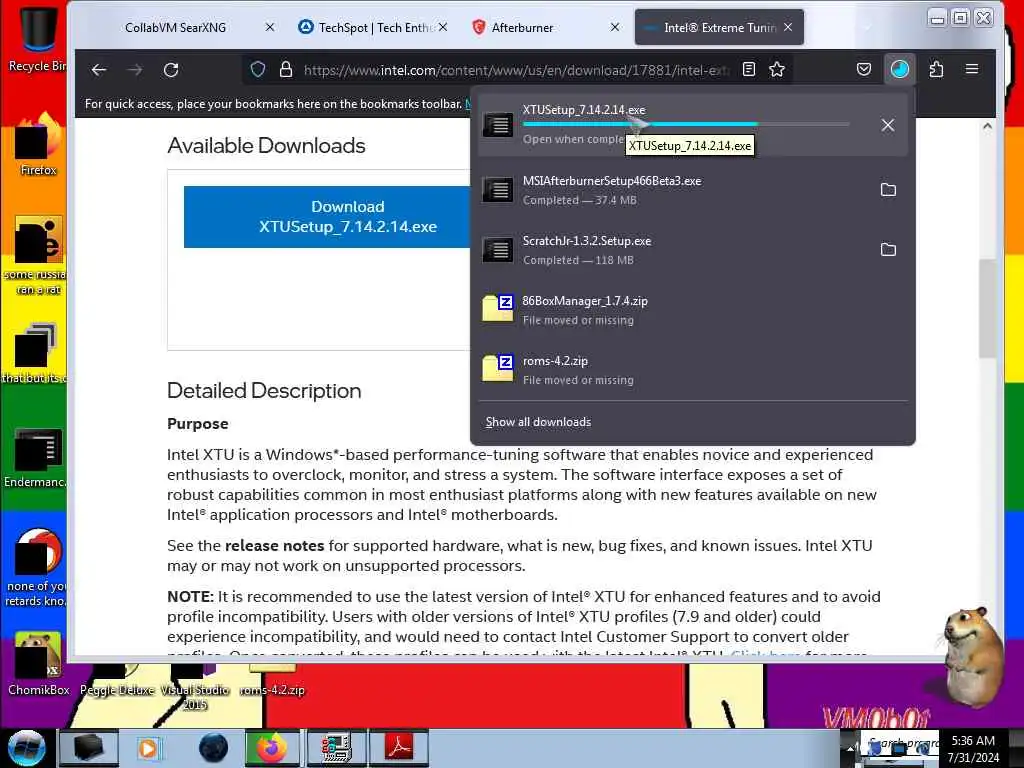Viewport: 1024px width, 768px height.
Task: Show MSIAfterburnerSetup466Beta3.exe in folder
Action: point(888,190)
